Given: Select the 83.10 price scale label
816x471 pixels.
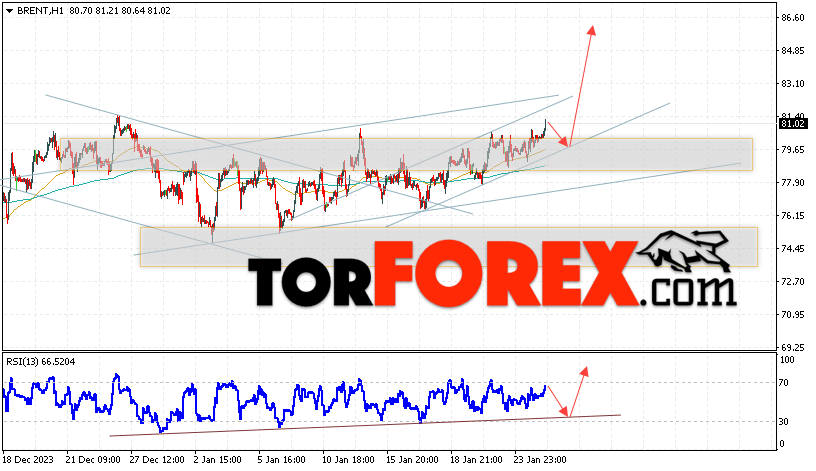Looking at the screenshot, I should (793, 83).
